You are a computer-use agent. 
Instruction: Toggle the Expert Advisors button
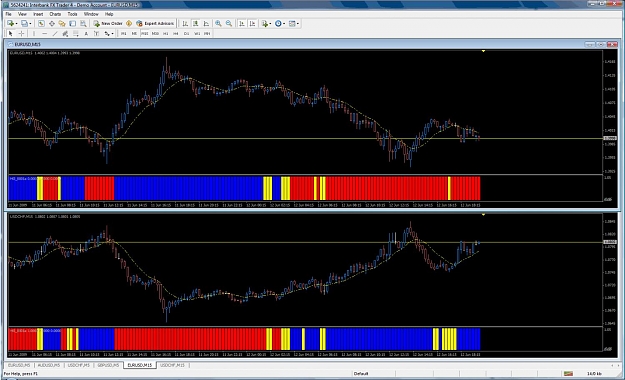155,24
